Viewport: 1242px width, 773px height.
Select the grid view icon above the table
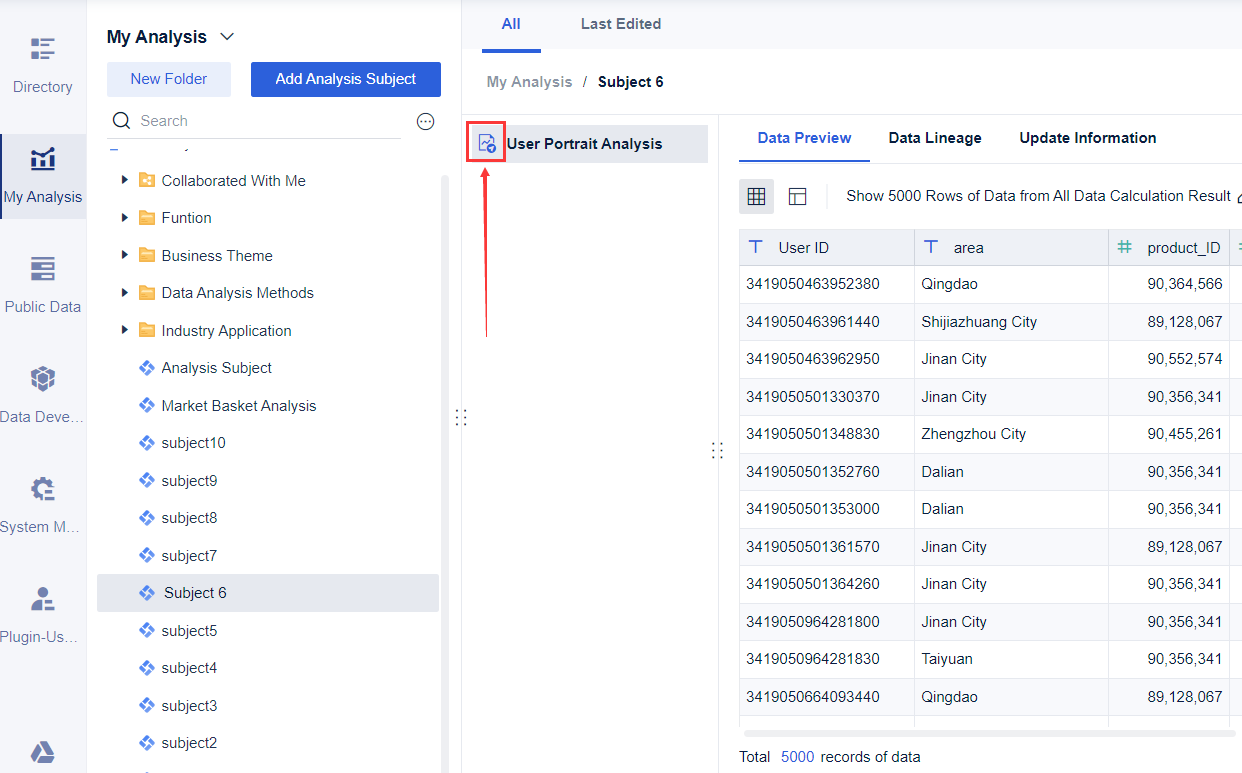pyautogui.click(x=756, y=196)
